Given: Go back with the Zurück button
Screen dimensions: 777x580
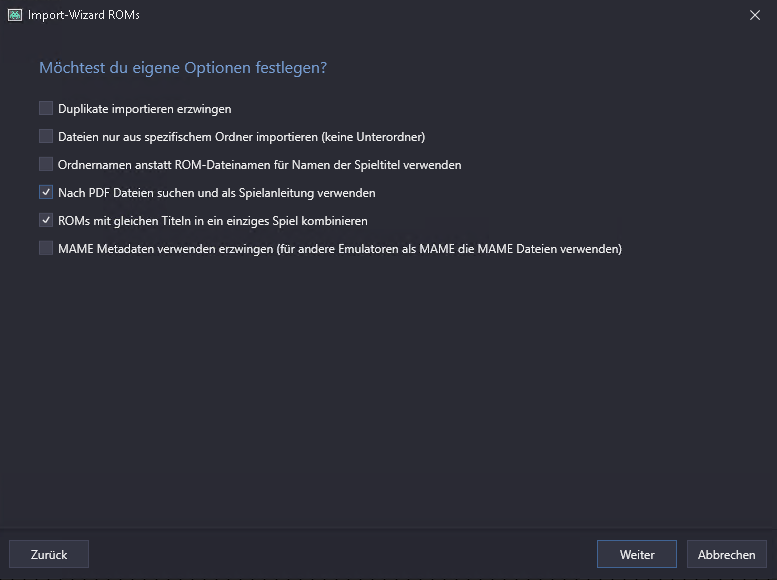Looking at the screenshot, I should 49,554.
